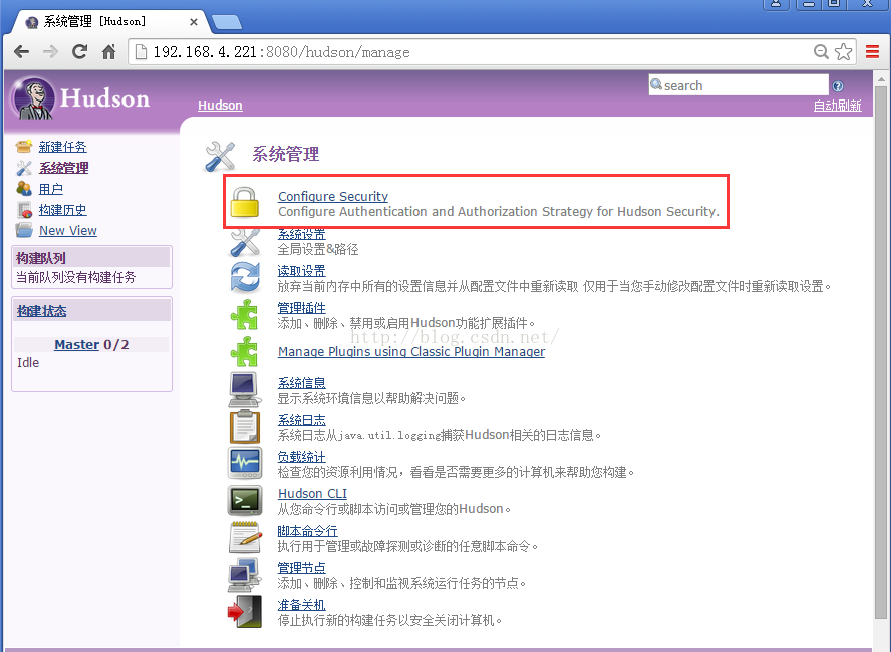The height and width of the screenshot is (652, 891).
Task: Open the Master node link
Action: [x=77, y=344]
